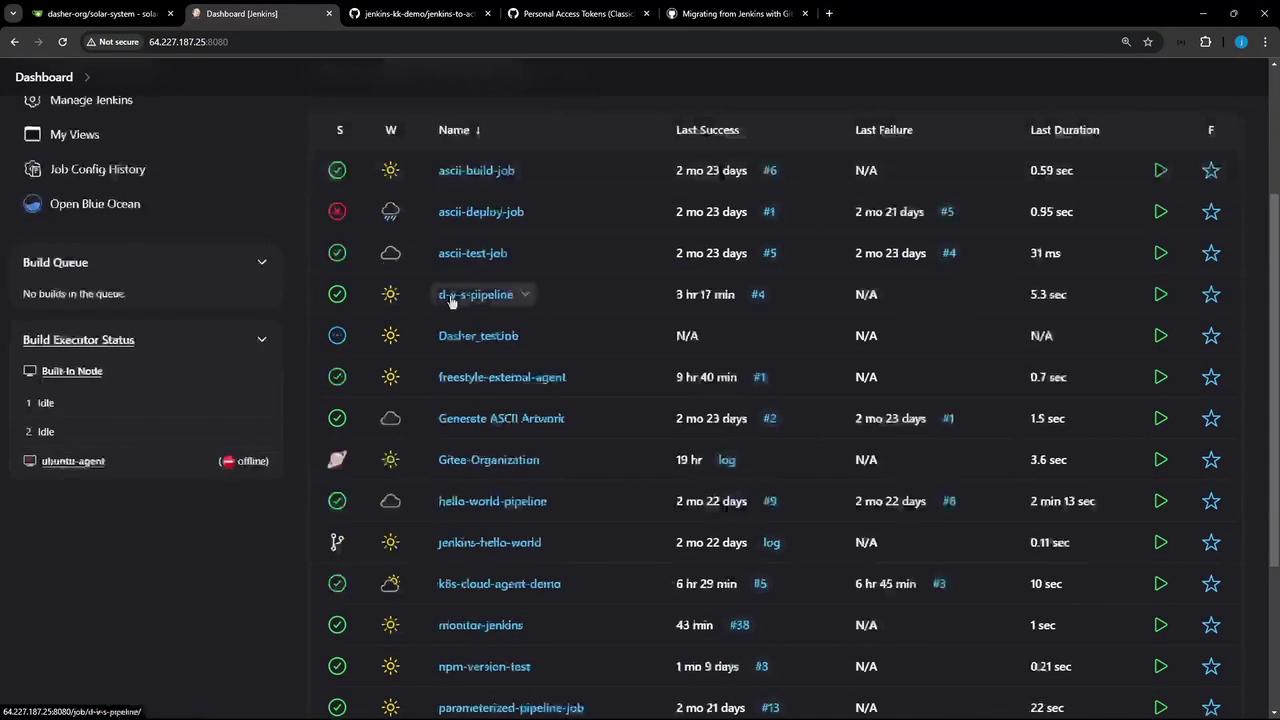This screenshot has width=1280, height=720.
Task: Start a build for hello-world-pipeline
Action: coord(1160,501)
